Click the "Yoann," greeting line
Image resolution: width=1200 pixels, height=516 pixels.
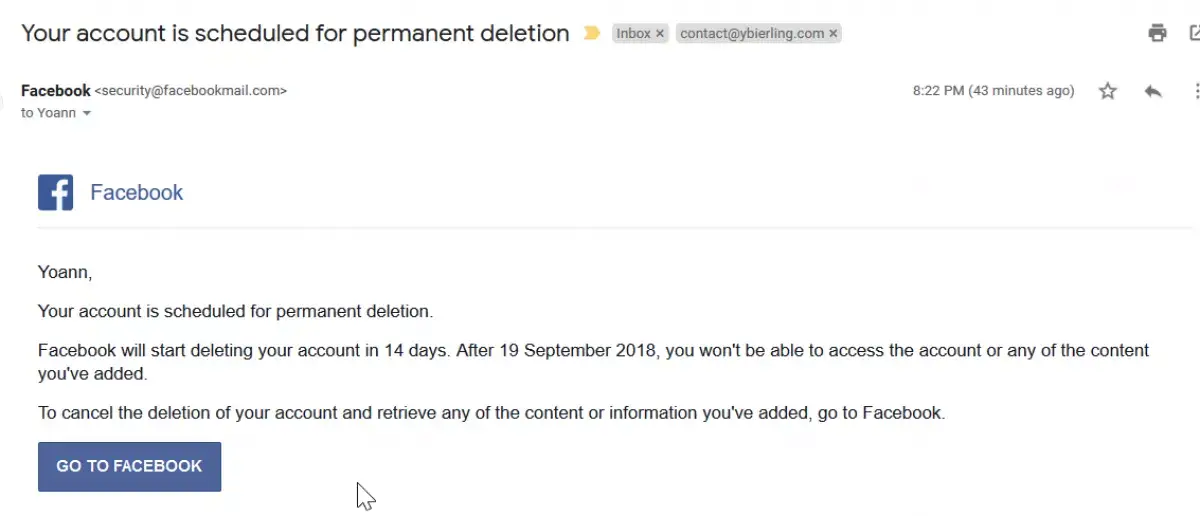65,271
